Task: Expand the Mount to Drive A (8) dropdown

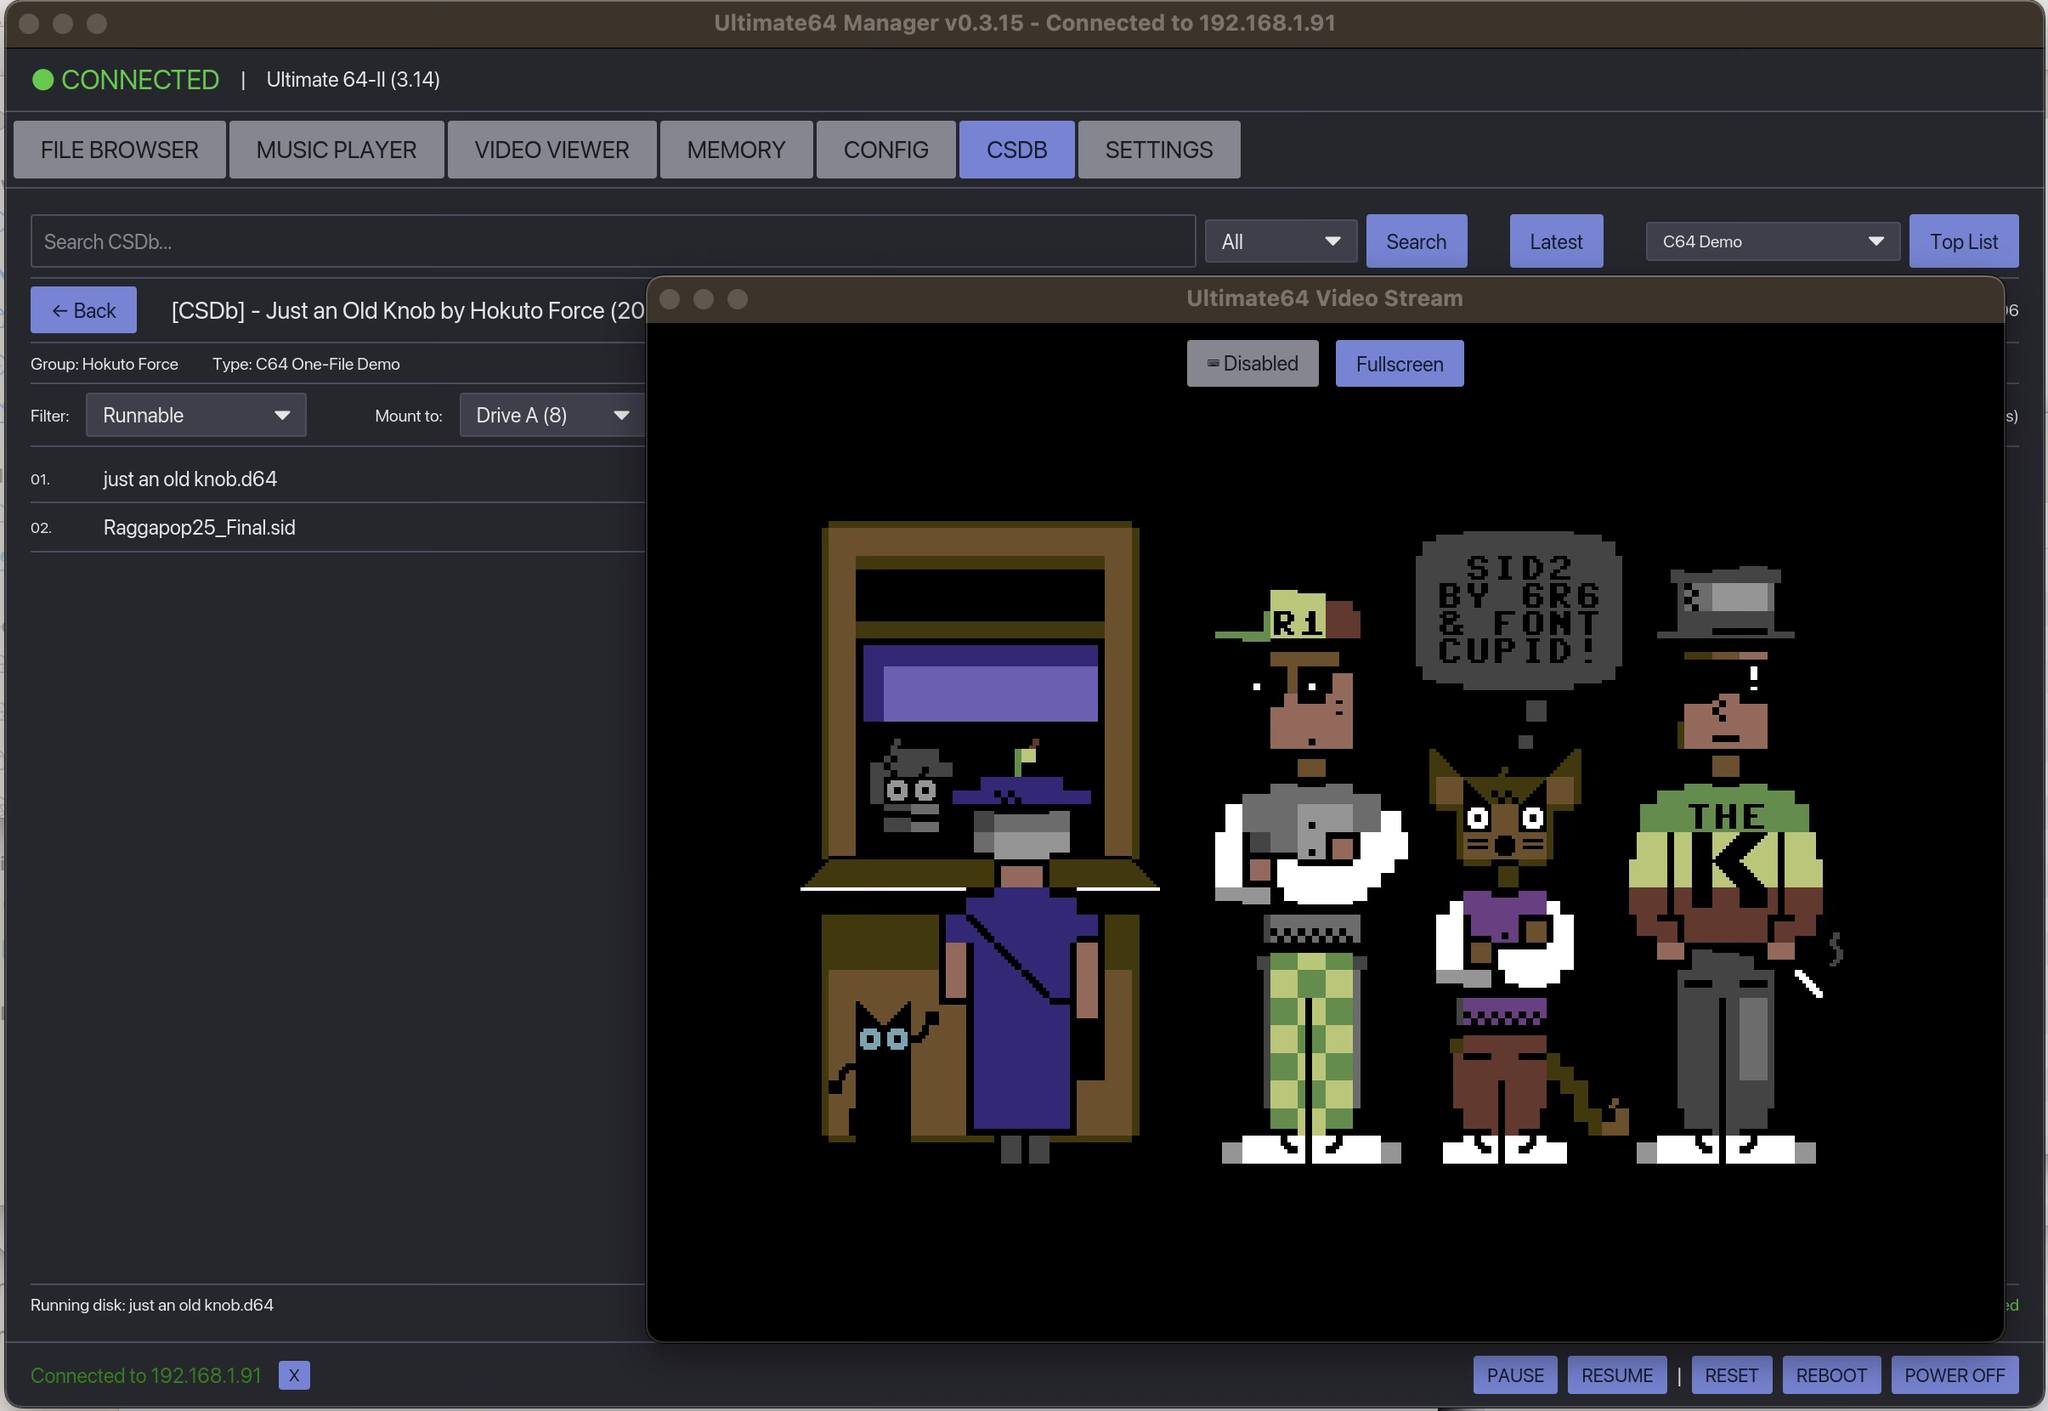Action: coord(552,415)
